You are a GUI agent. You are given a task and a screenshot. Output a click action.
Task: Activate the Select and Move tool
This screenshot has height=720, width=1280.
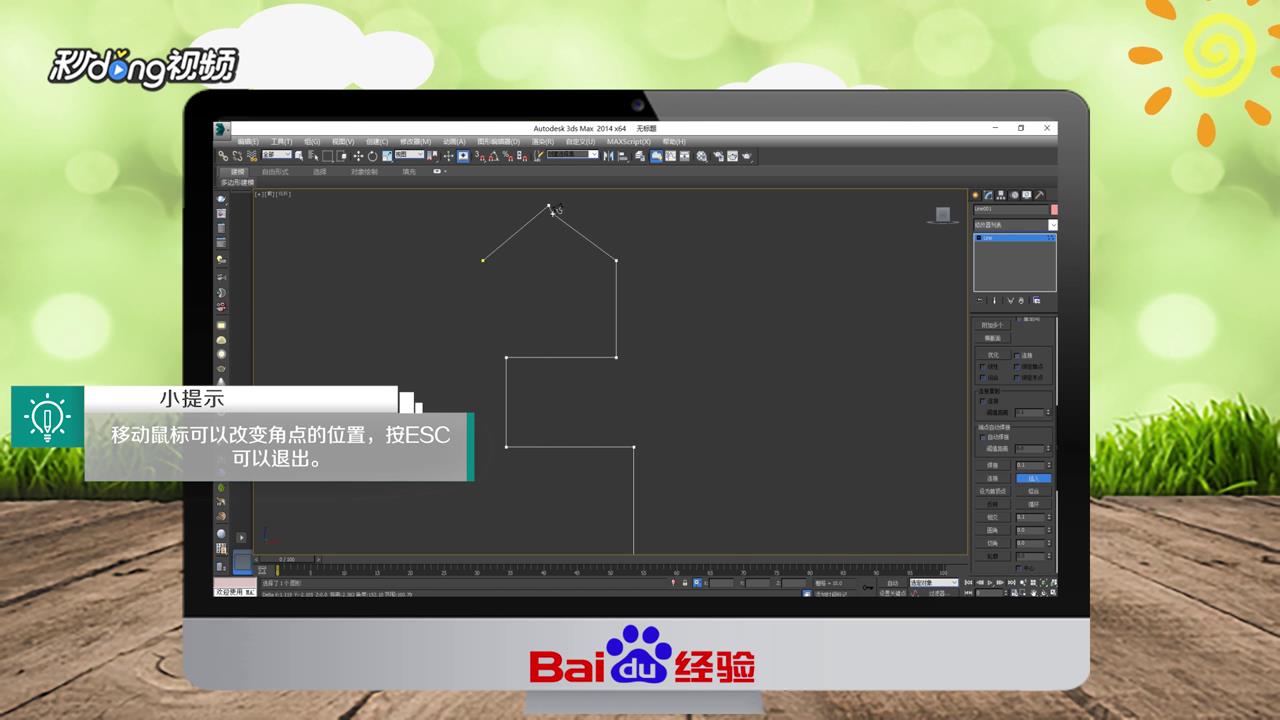tap(358, 156)
